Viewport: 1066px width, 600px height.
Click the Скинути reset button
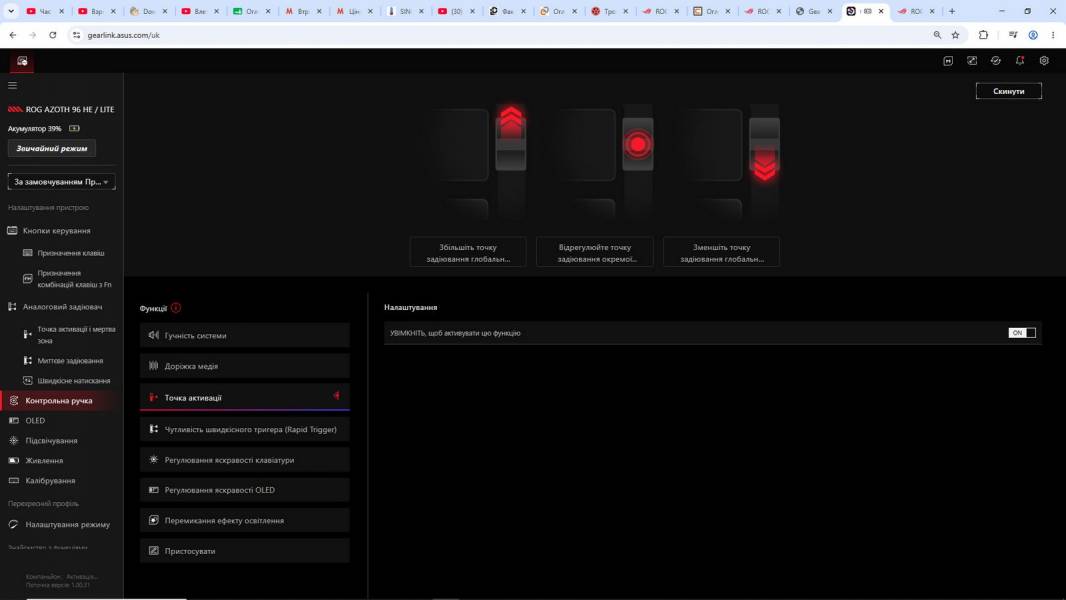(x=1008, y=91)
